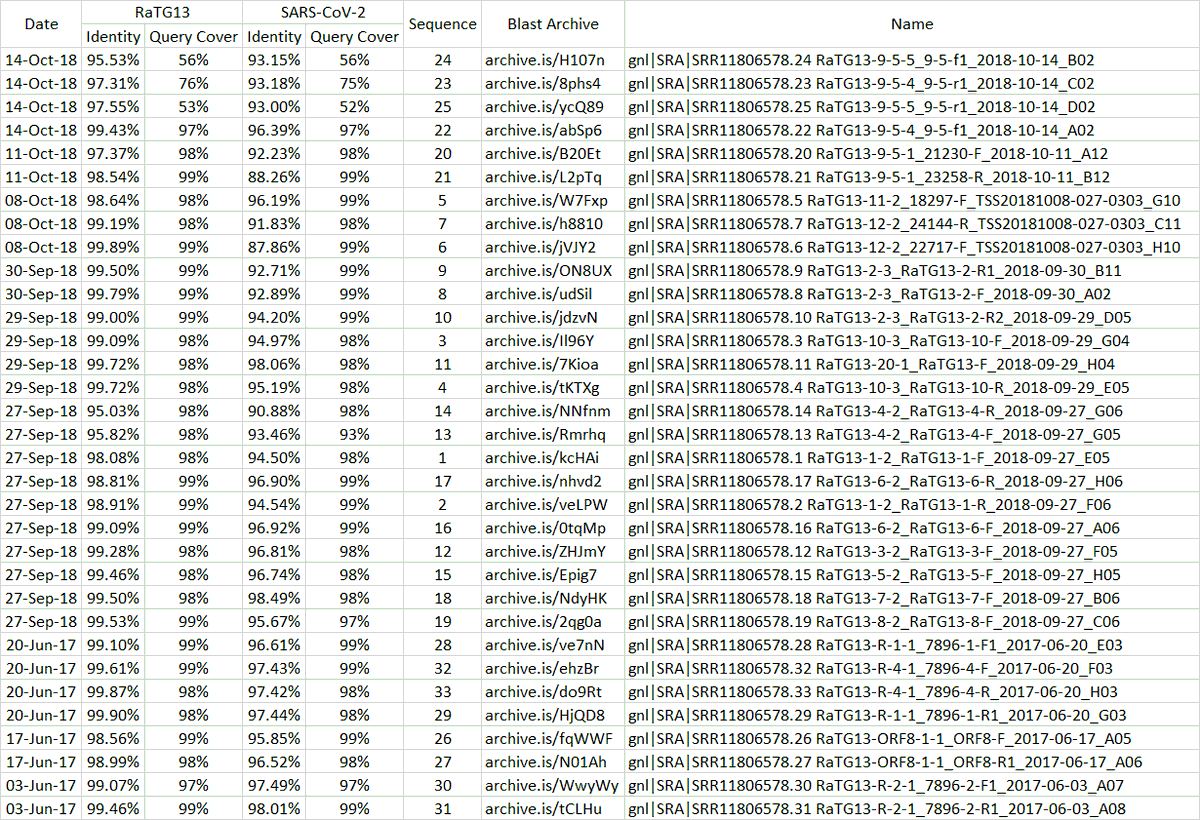
Task: Select name cell ending 2018-09-29_H04
Action: point(912,364)
